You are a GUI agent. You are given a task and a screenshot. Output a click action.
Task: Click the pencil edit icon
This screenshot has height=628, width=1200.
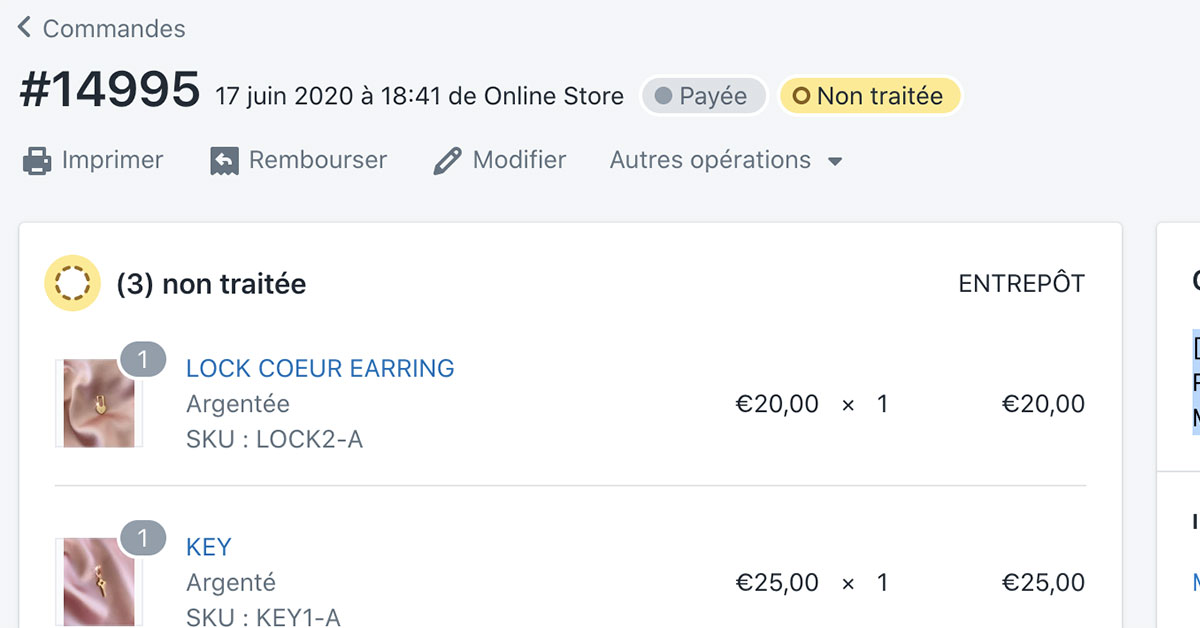point(447,161)
